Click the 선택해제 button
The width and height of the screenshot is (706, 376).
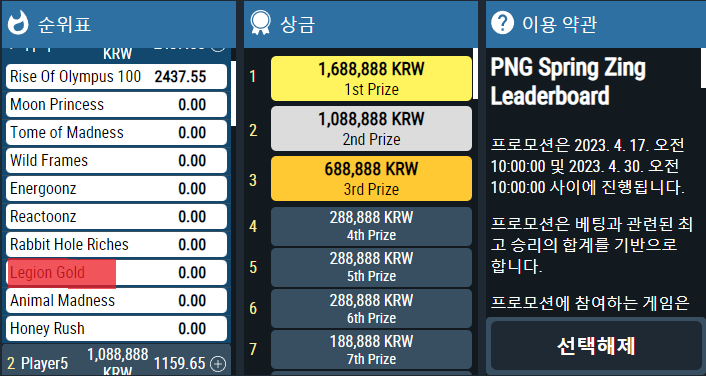596,346
